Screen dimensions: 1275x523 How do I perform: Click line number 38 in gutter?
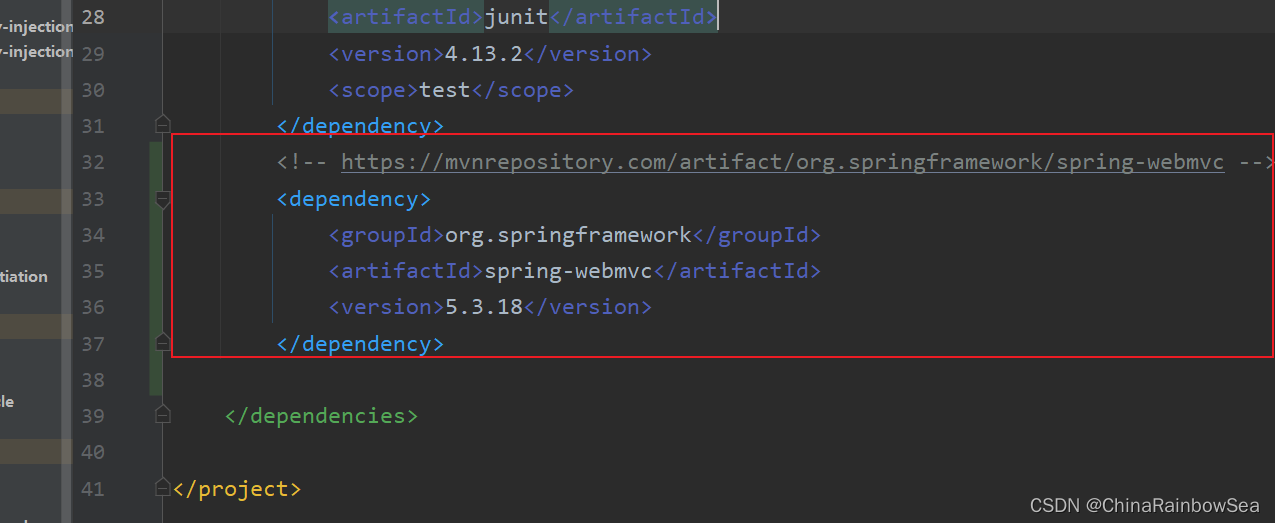(x=92, y=380)
